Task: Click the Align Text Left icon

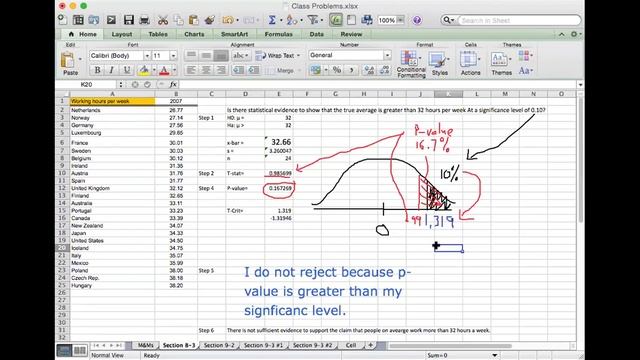Action: [x=191, y=70]
